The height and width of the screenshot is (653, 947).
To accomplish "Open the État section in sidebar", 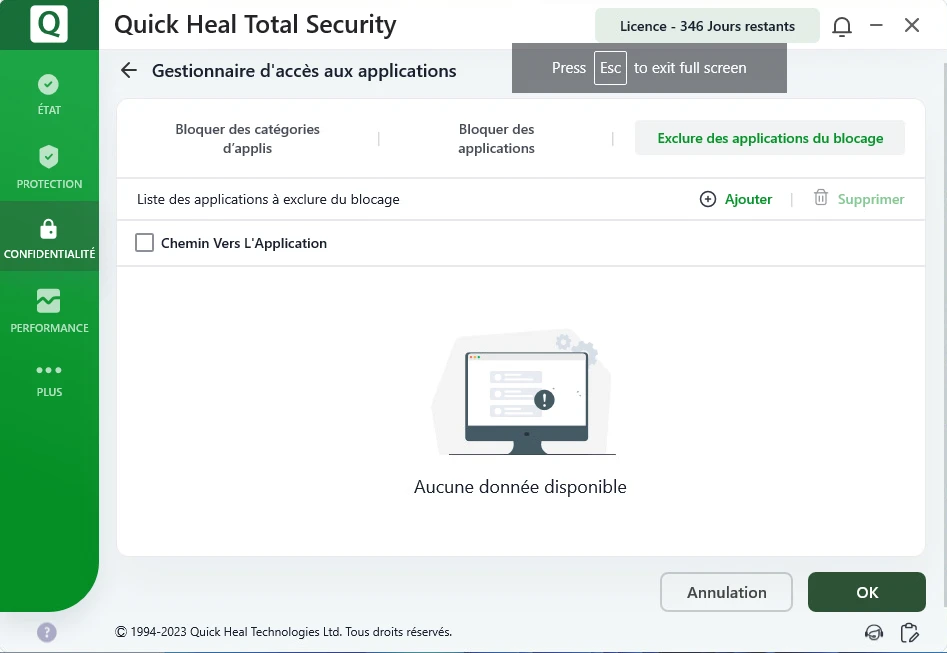I will coord(49,94).
